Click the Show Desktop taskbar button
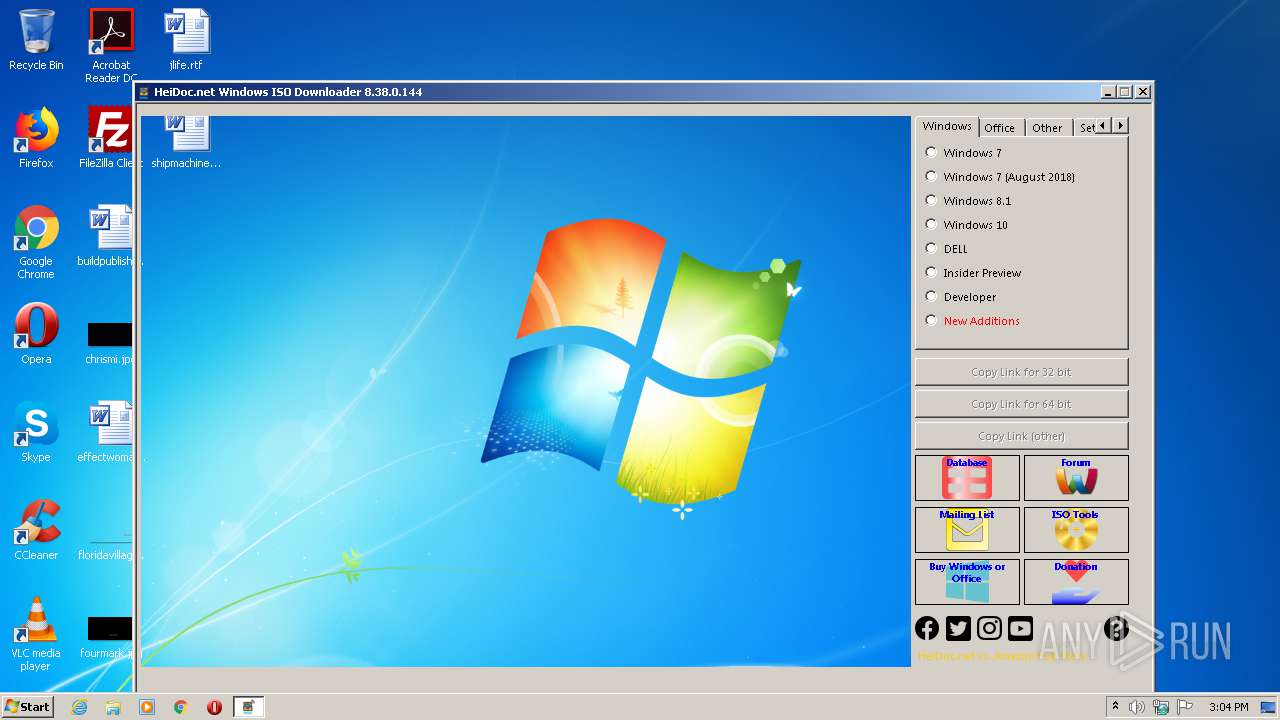This screenshot has height=720, width=1280. pyautogui.click(x=1270, y=707)
